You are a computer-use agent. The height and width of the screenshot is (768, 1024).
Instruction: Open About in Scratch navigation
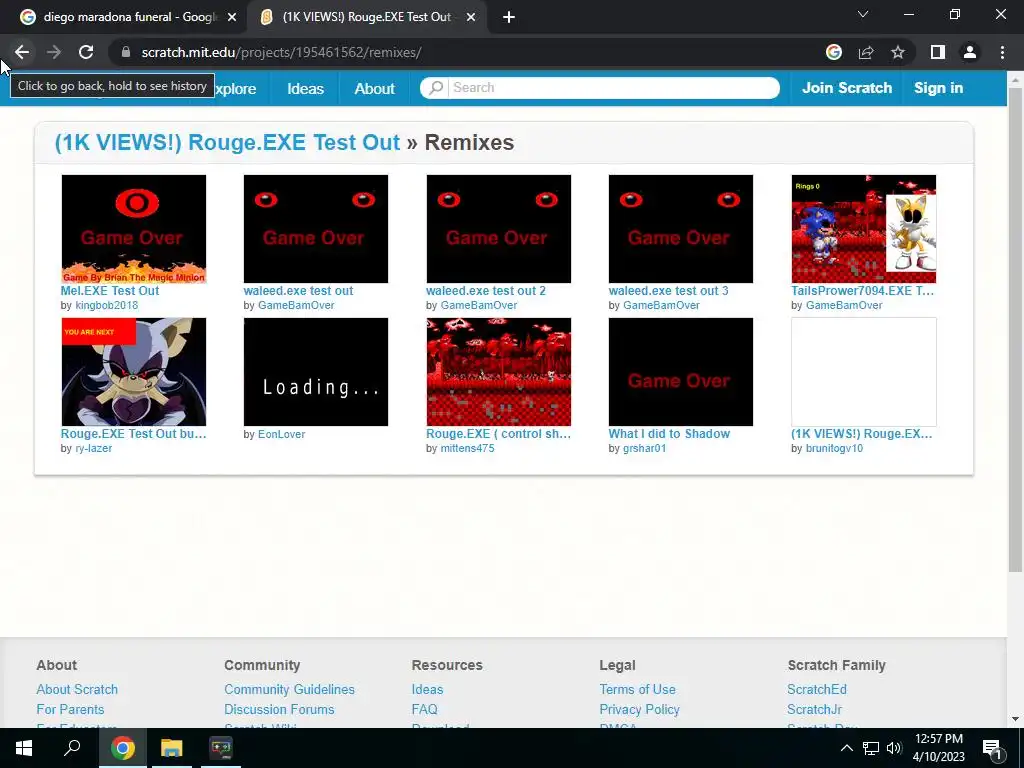(374, 88)
